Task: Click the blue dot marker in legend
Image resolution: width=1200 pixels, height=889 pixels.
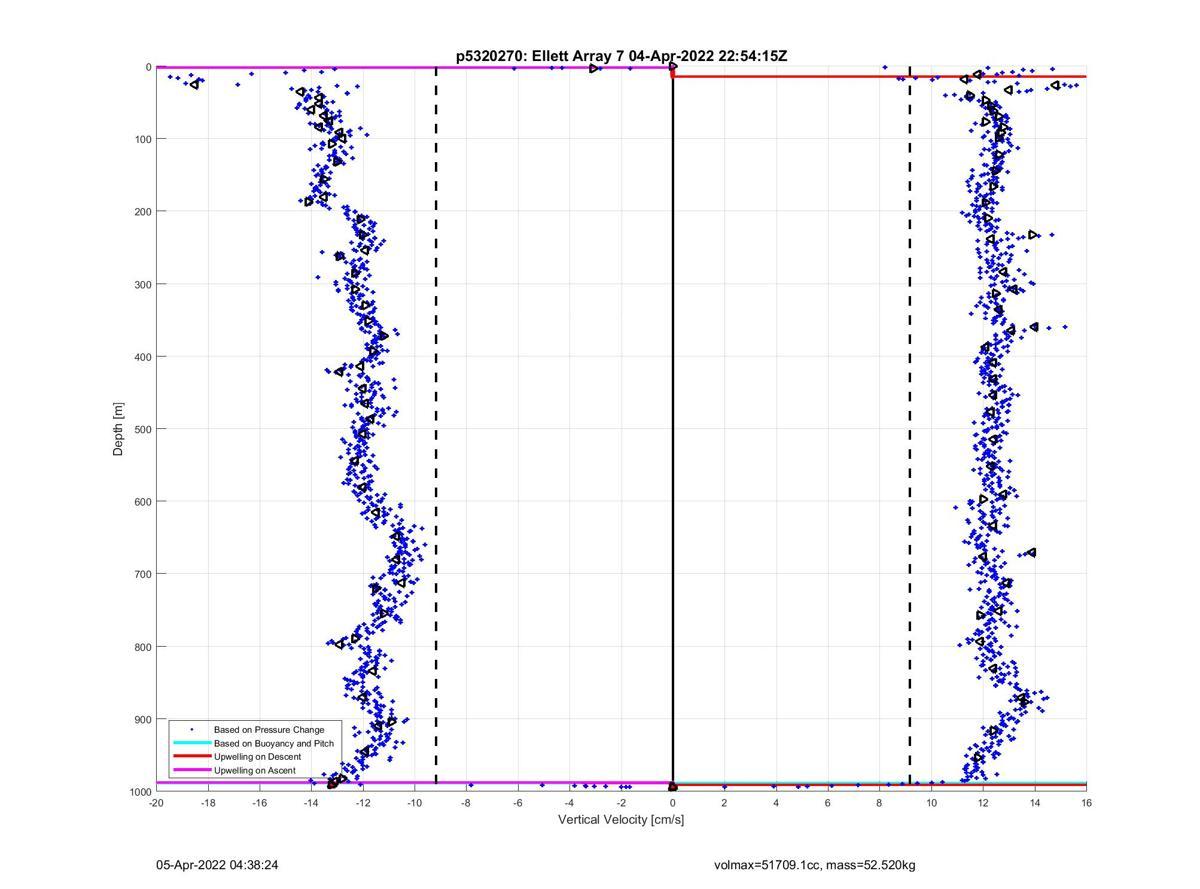Action: (x=191, y=730)
